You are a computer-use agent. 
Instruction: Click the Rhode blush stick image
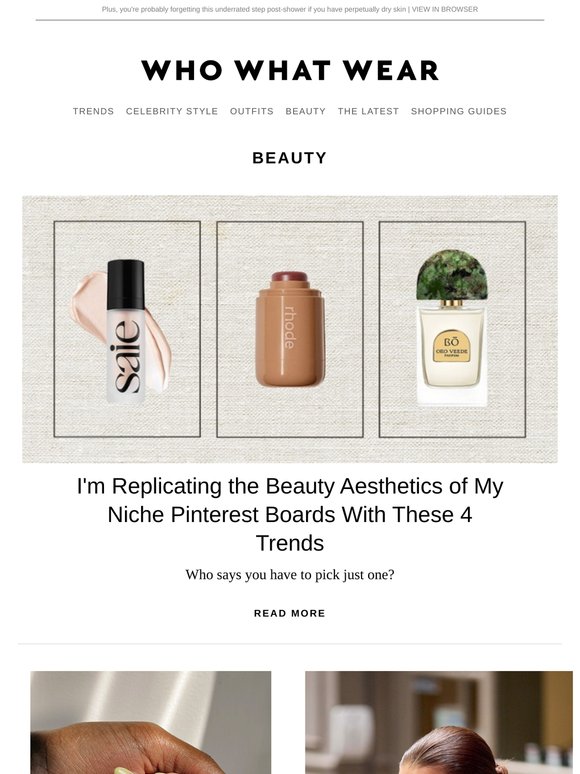pyautogui.click(x=290, y=329)
